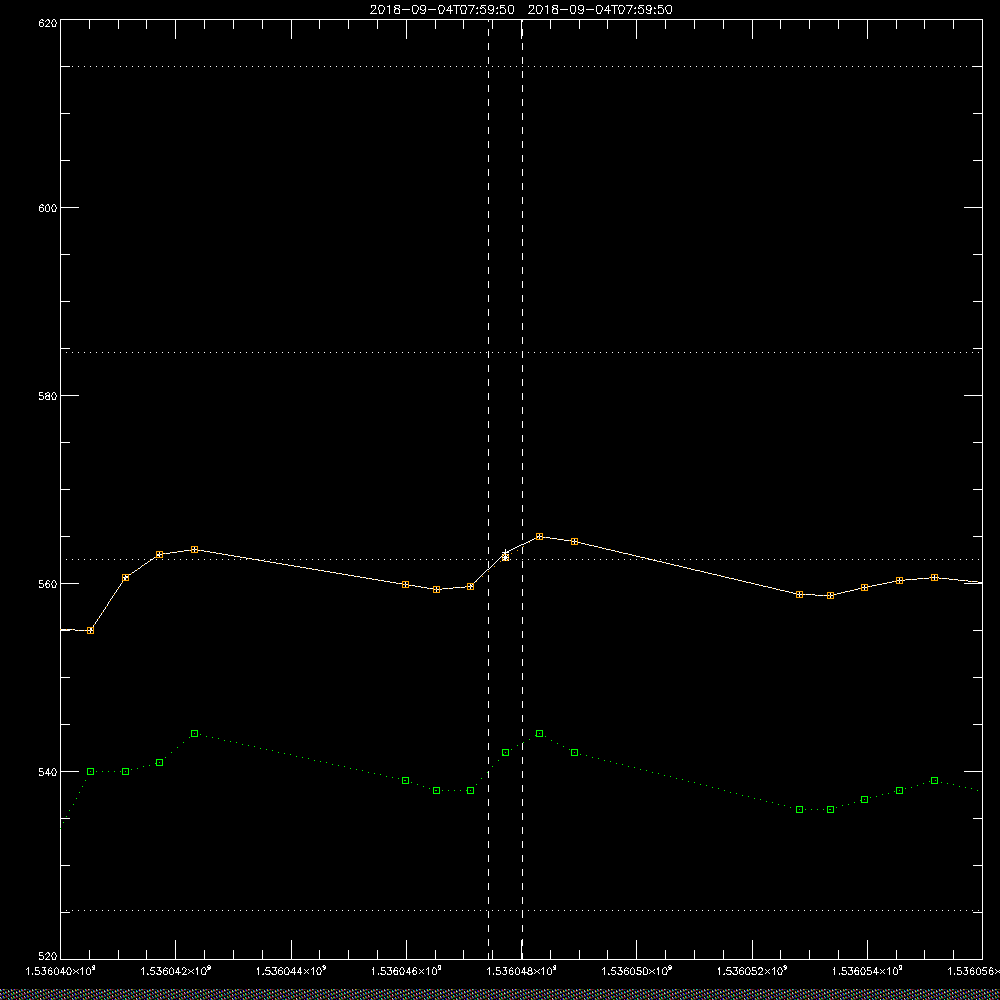The height and width of the screenshot is (1000, 1000).
Task: Click the 1.536052×10⁹ x-axis label
Action: (753, 971)
